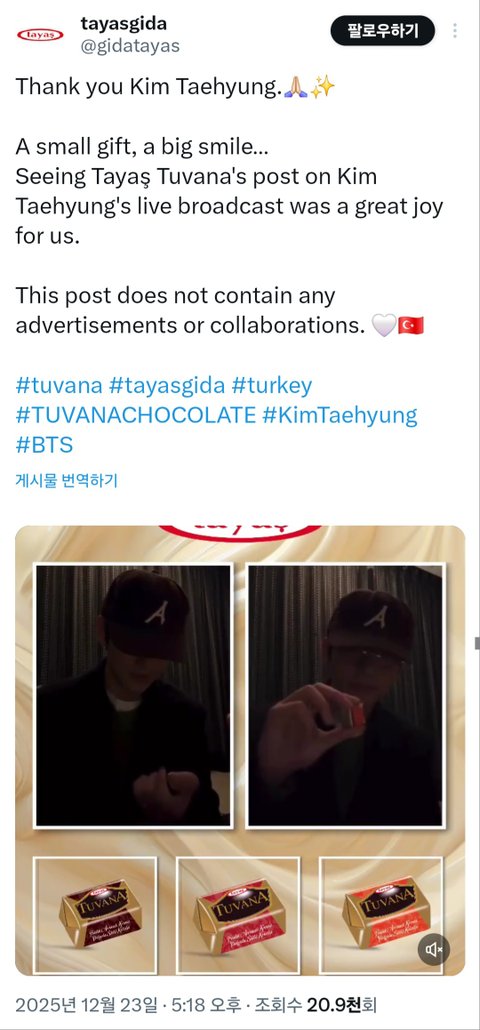The image size is (480, 1030).
Task: Select the #turkey hashtag
Action: (x=272, y=386)
